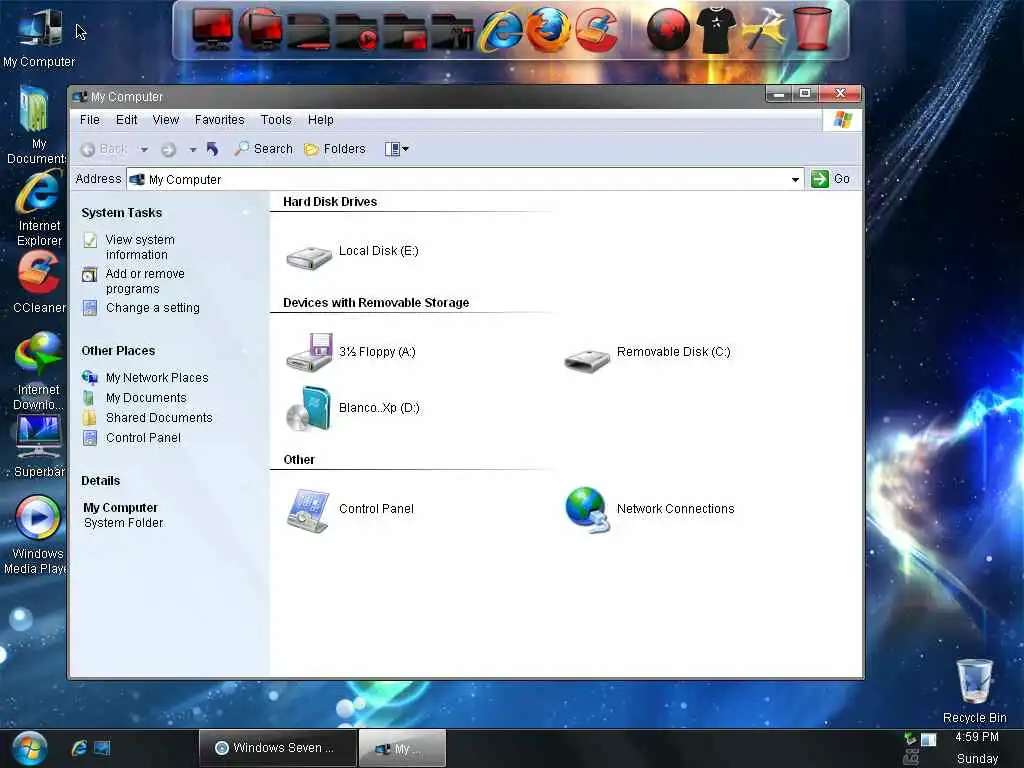This screenshot has width=1024, height=768.
Task: Collapse the Other Places panel
Action: tap(246, 351)
